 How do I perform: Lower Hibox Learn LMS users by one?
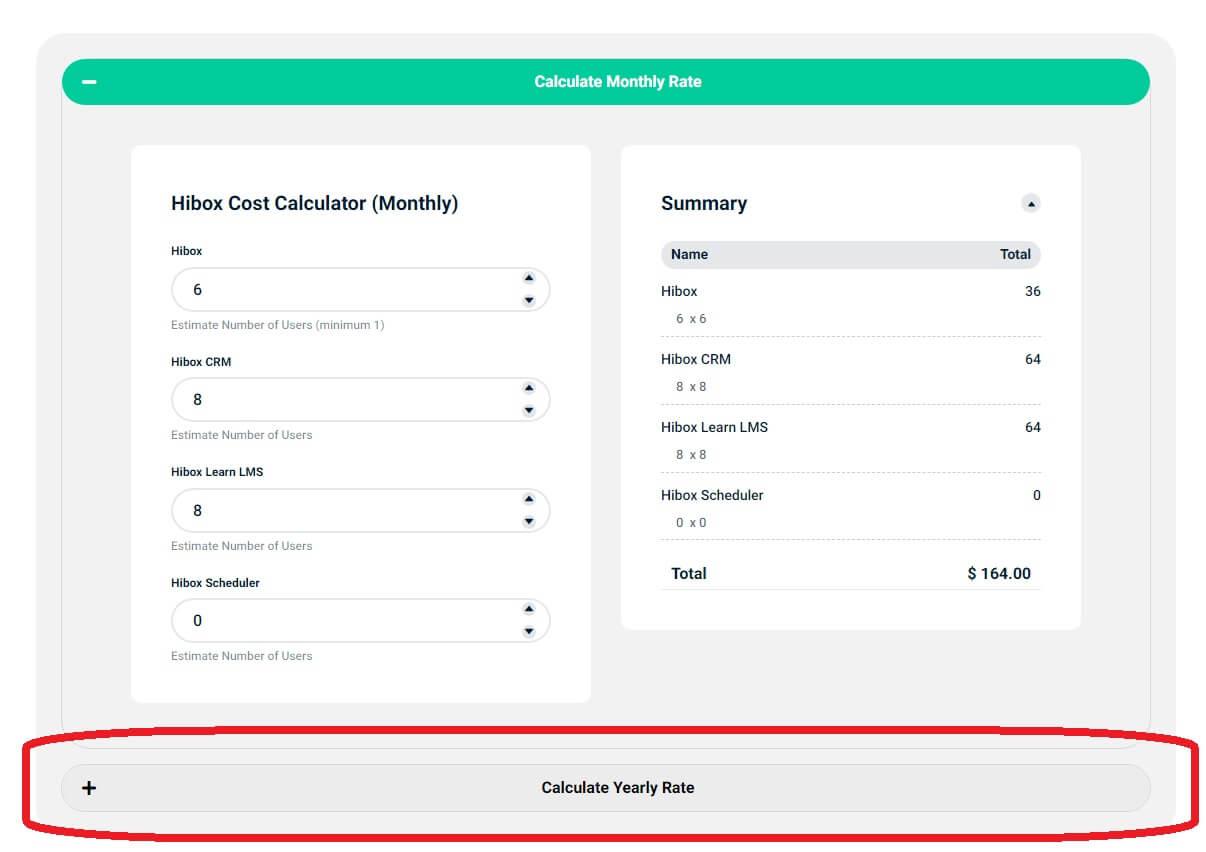(x=529, y=522)
